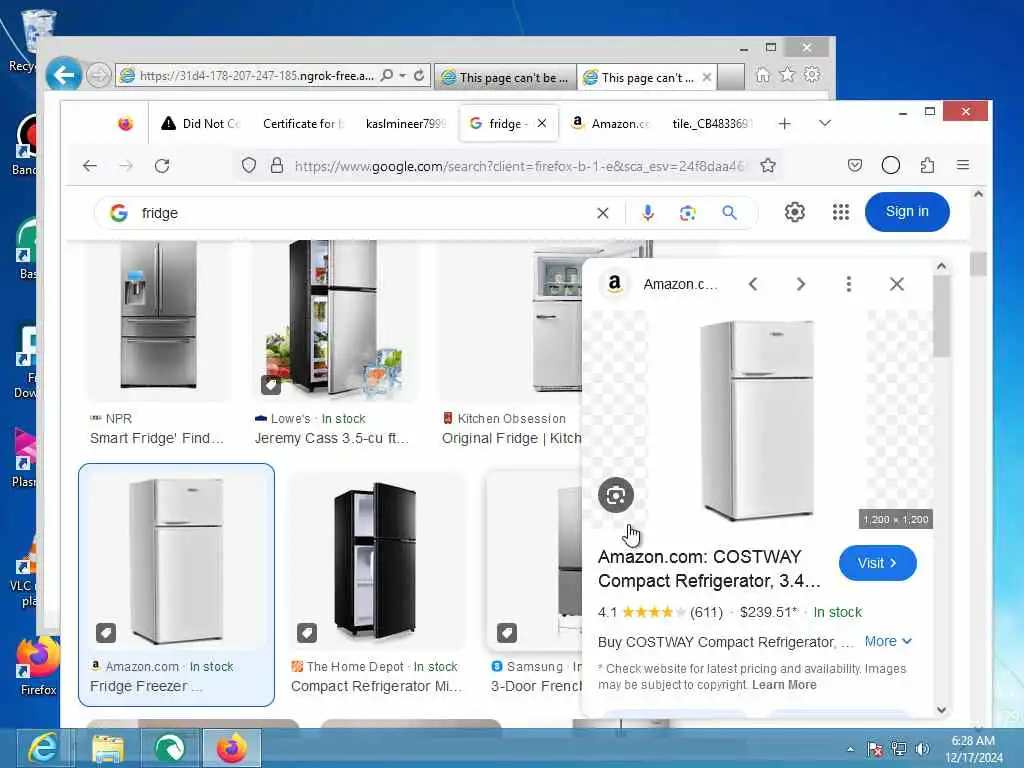Open the Internet Explorer address bar search dropdown
Viewport: 1024px width, 768px height.
(x=403, y=76)
